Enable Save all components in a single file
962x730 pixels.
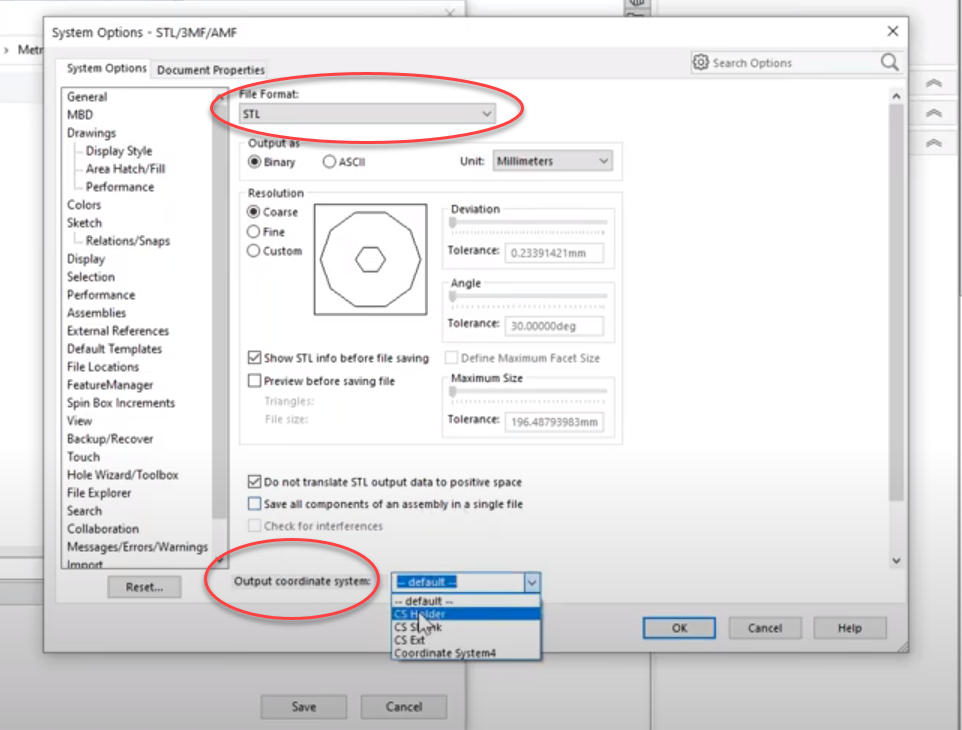(x=254, y=505)
